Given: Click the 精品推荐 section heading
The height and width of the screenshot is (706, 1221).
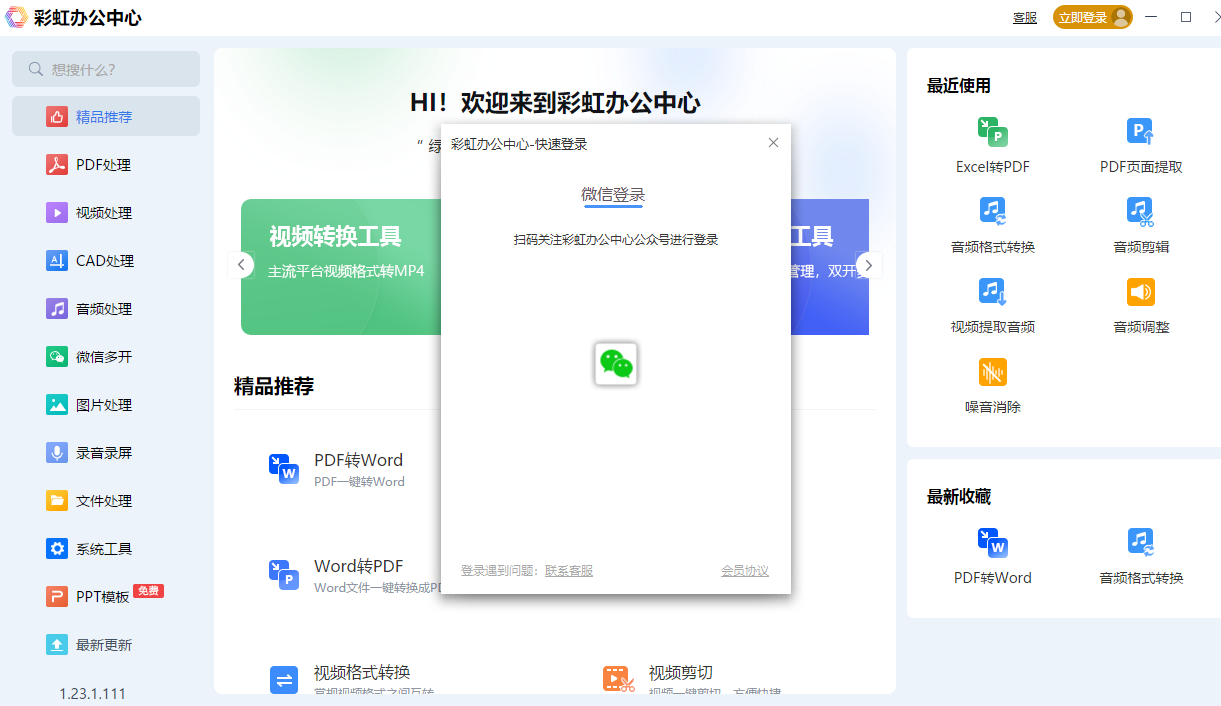Looking at the screenshot, I should coord(274,386).
